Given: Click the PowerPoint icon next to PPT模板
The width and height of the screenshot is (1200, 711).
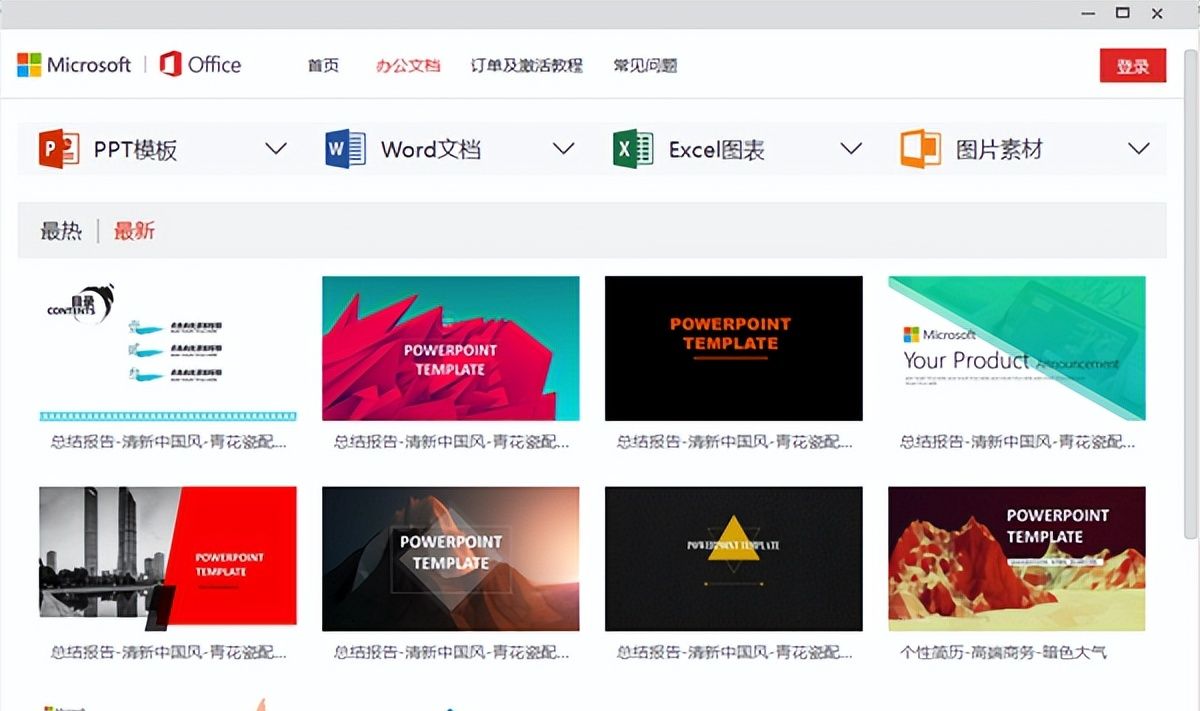Looking at the screenshot, I should [x=59, y=148].
